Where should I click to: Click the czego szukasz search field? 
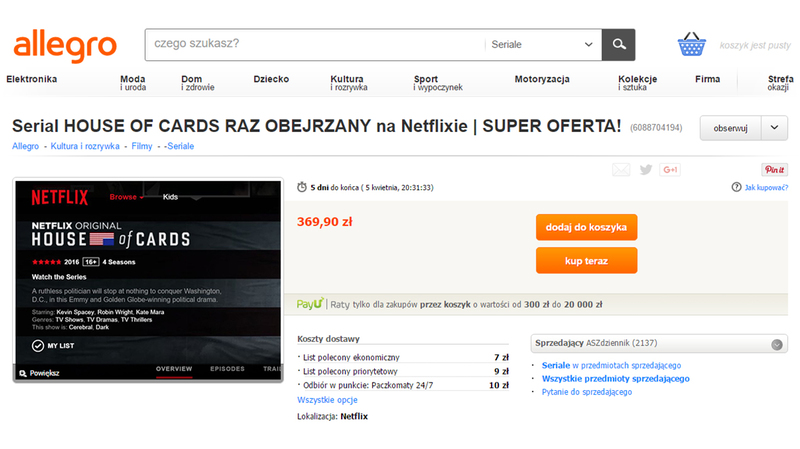click(315, 44)
